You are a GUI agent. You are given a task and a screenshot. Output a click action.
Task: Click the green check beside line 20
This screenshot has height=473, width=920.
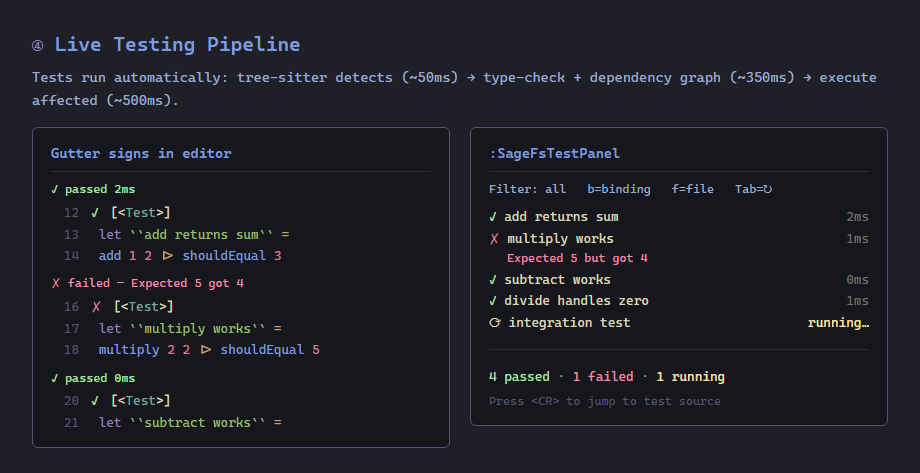(x=95, y=400)
